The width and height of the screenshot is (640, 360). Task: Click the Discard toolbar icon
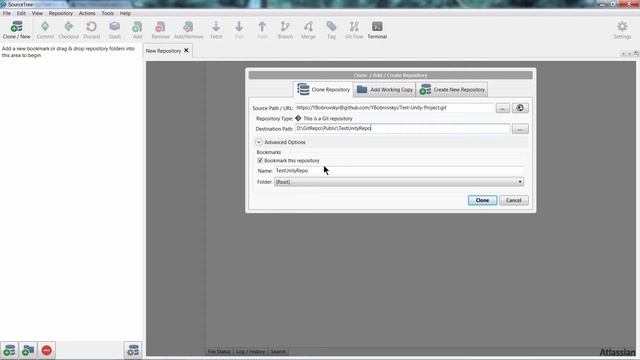pos(91,30)
